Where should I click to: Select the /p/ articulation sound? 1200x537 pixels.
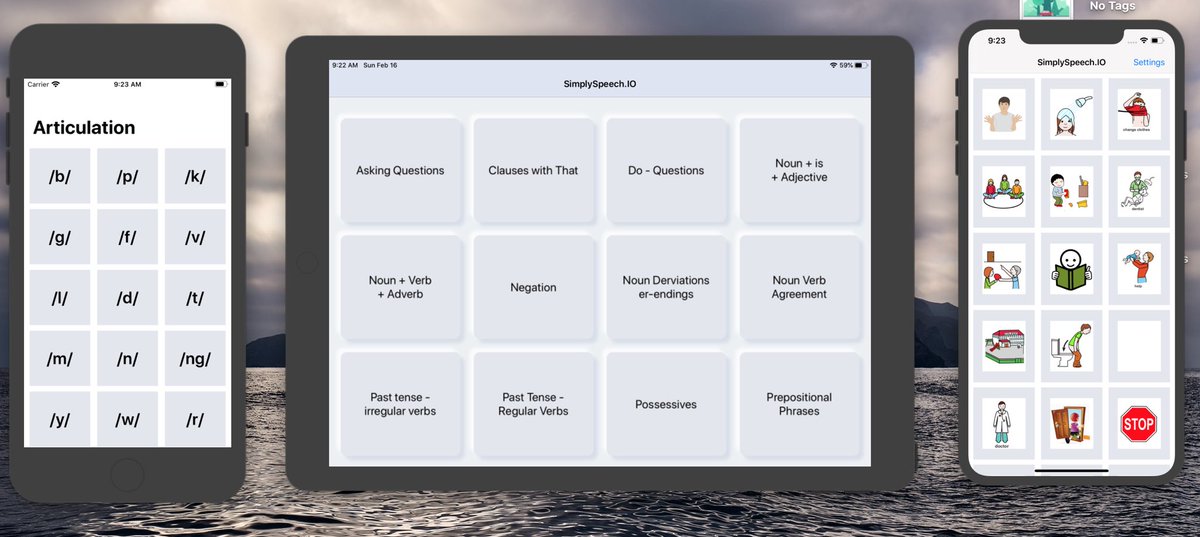tap(127, 177)
